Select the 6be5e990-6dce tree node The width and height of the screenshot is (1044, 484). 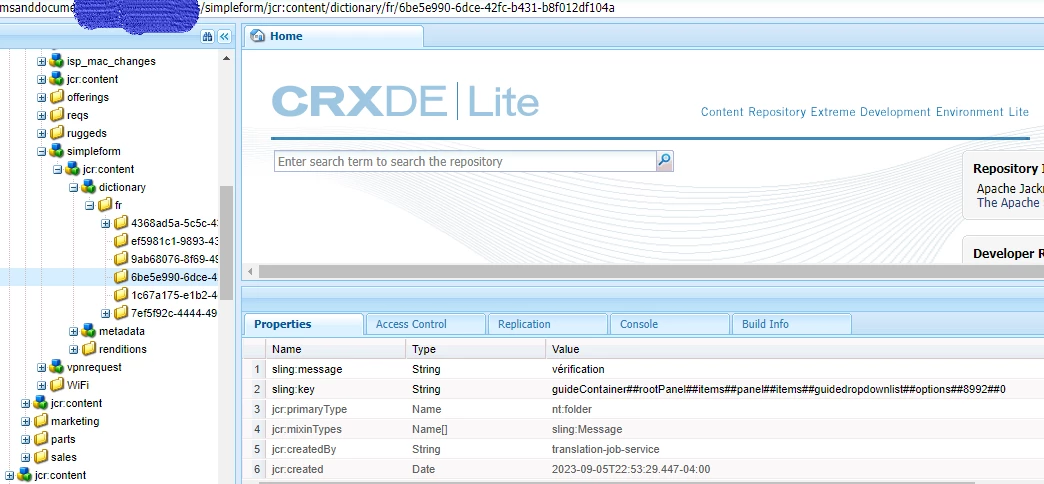[x=174, y=277]
